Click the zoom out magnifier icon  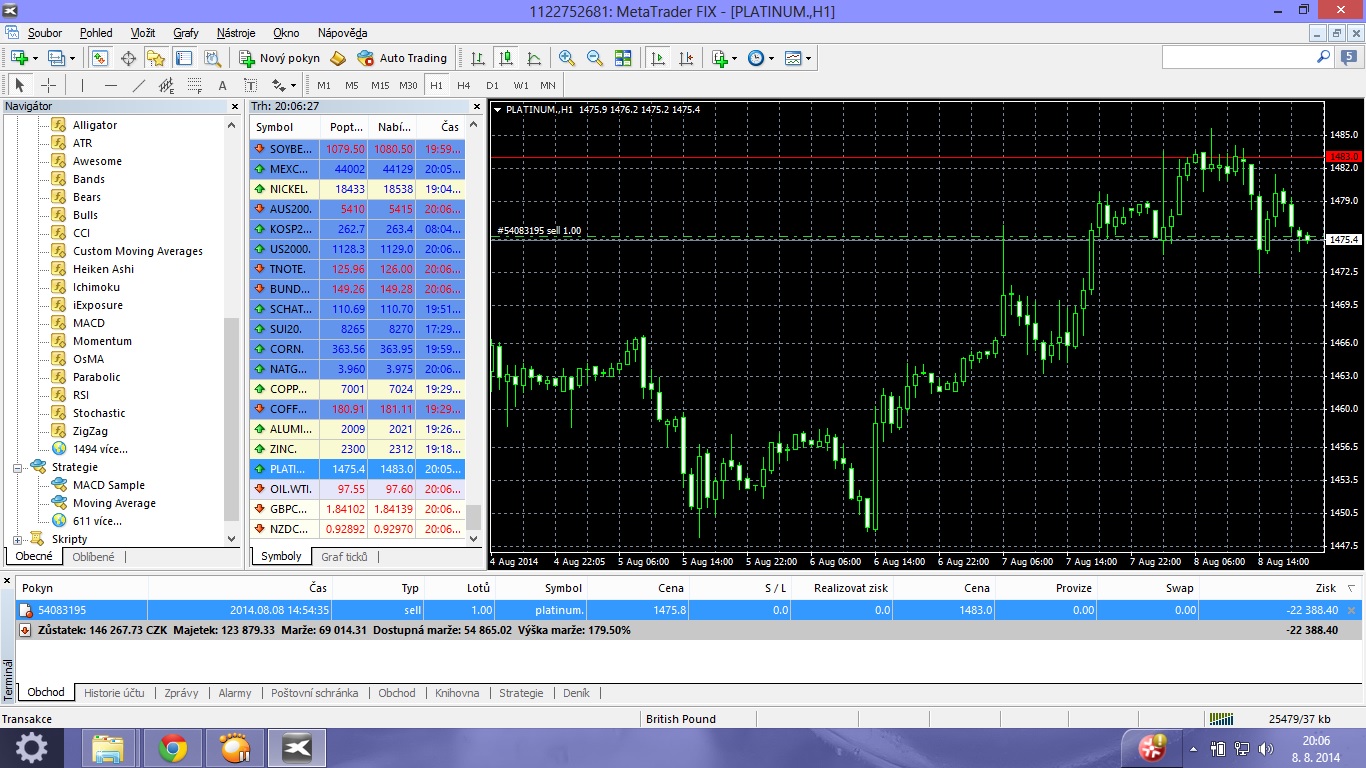[x=595, y=58]
